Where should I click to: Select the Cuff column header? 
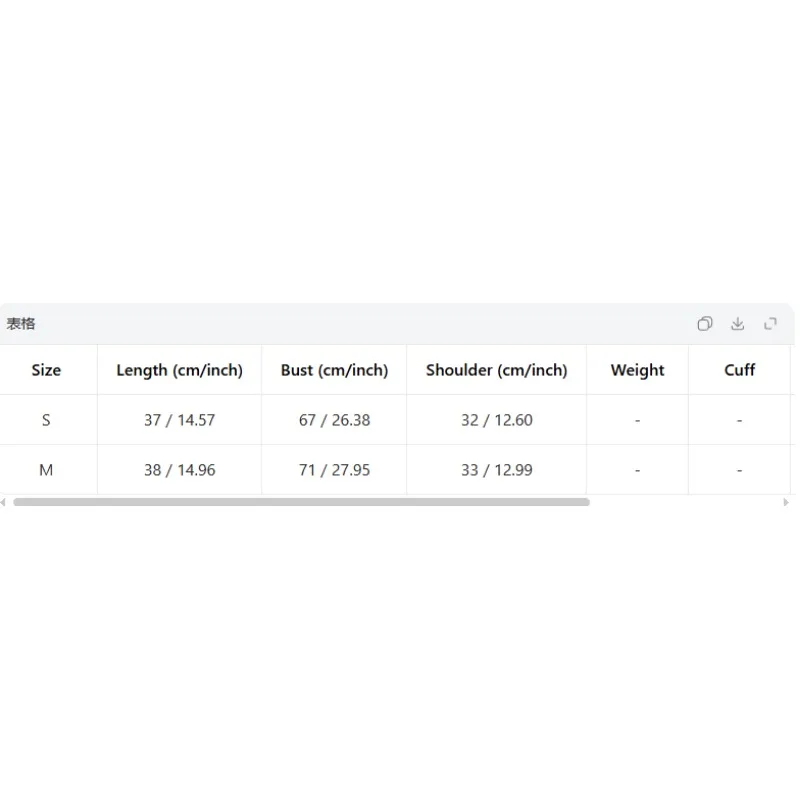739,370
